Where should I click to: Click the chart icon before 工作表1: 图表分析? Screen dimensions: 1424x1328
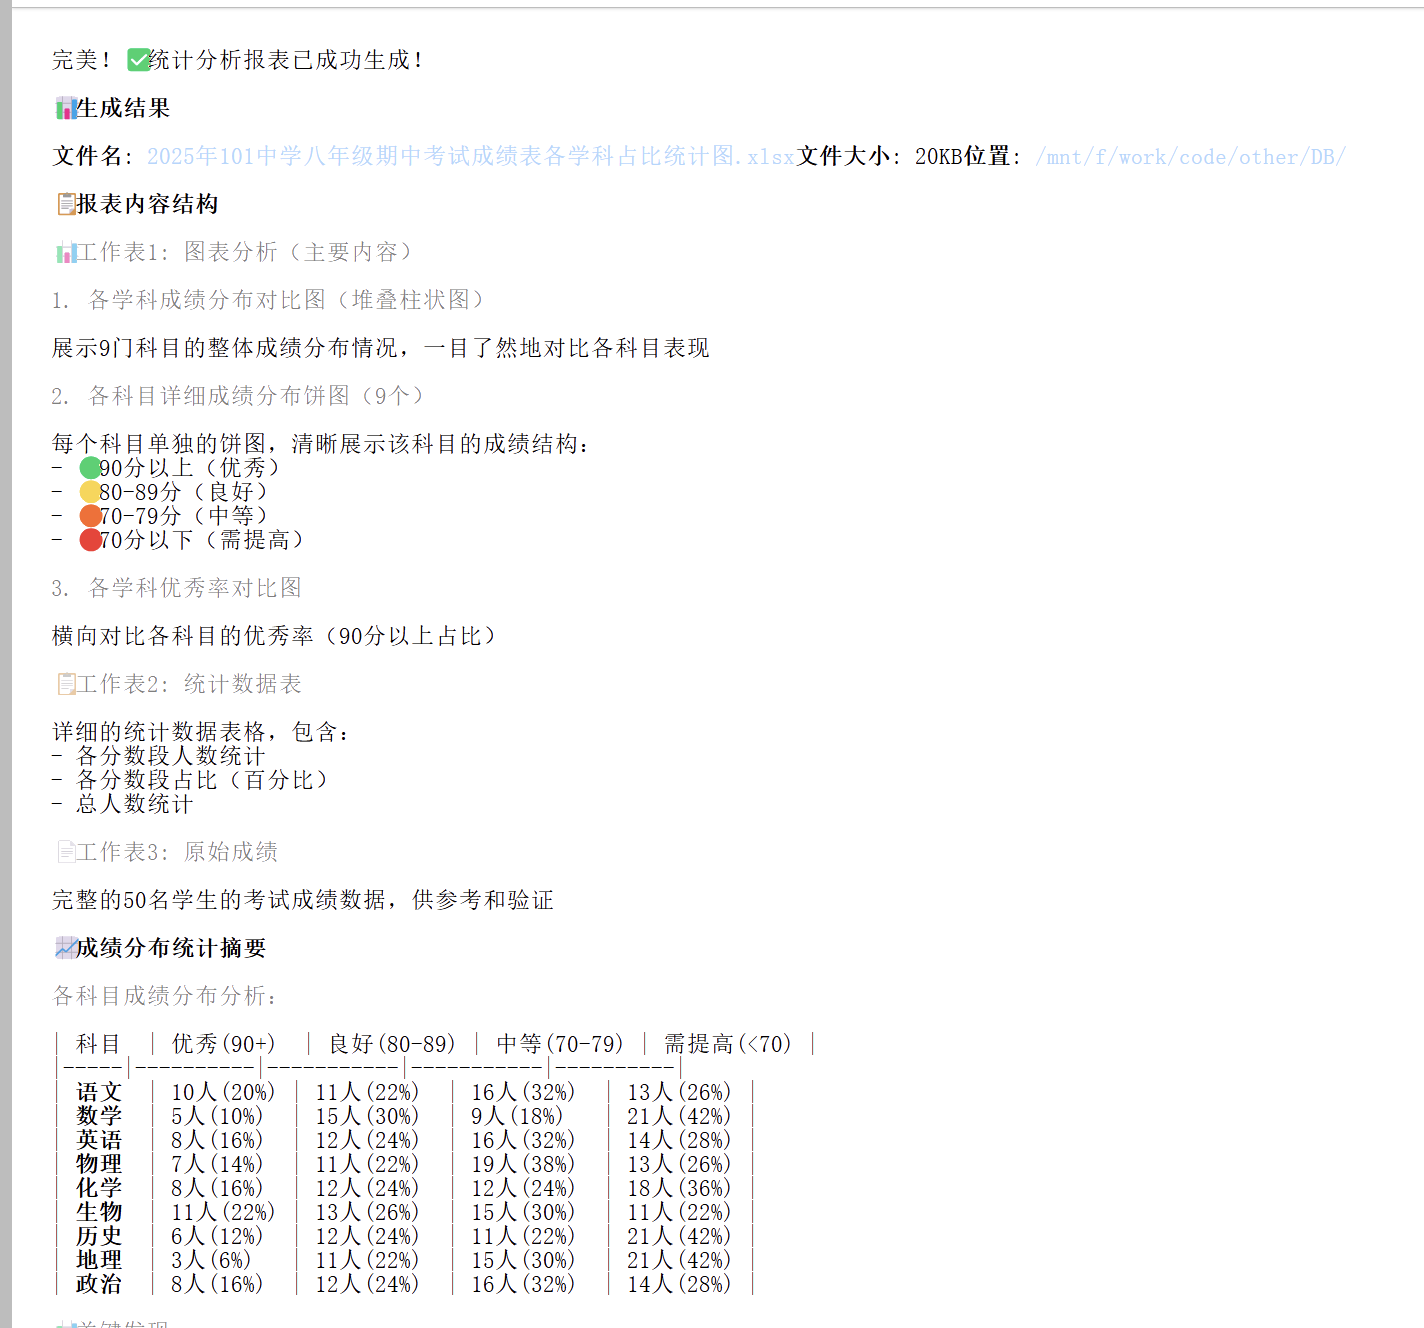click(x=65, y=251)
